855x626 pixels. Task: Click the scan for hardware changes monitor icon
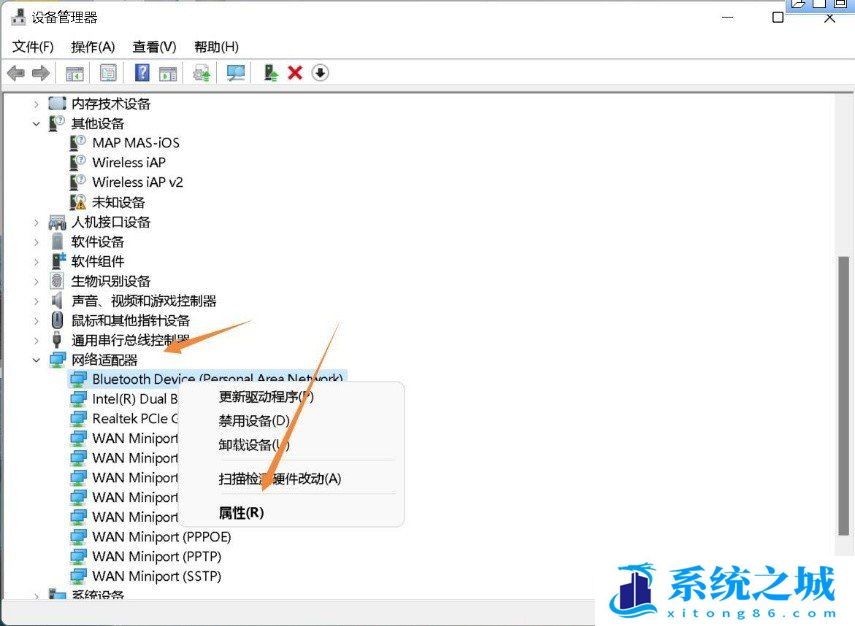pos(236,73)
